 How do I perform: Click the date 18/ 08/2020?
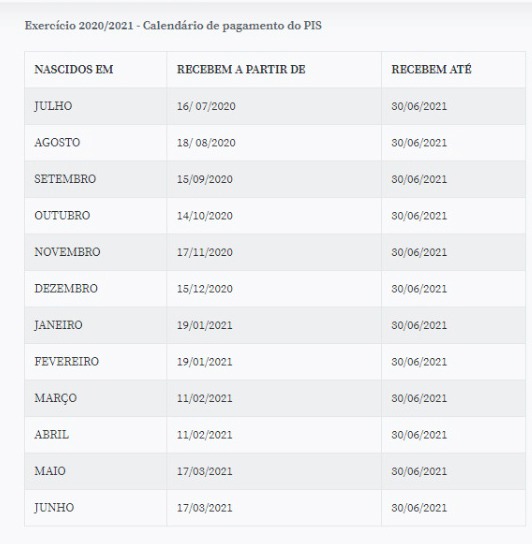pos(206,143)
